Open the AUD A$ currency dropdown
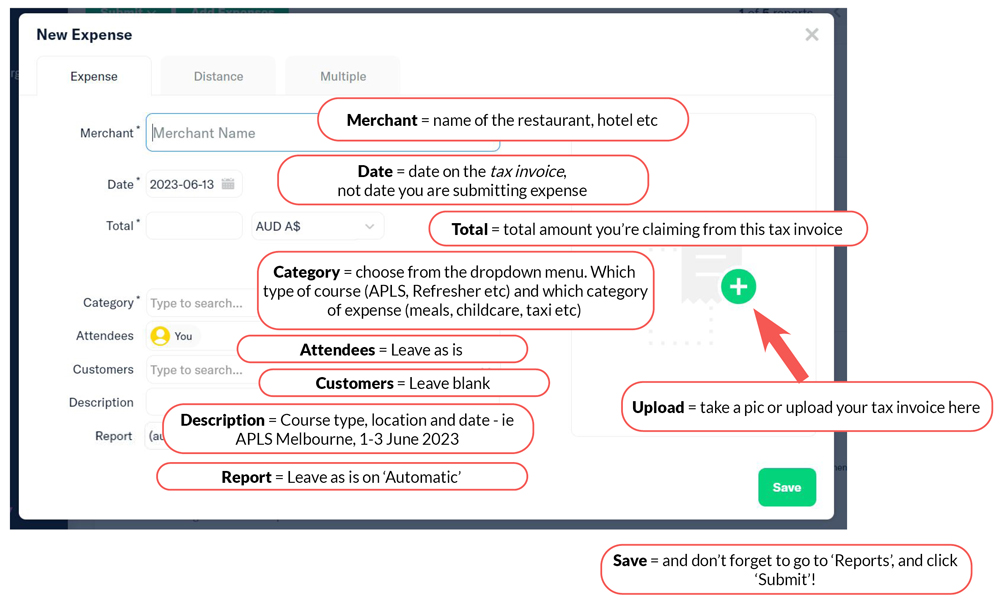This screenshot has height=604, width=1000. (x=318, y=226)
